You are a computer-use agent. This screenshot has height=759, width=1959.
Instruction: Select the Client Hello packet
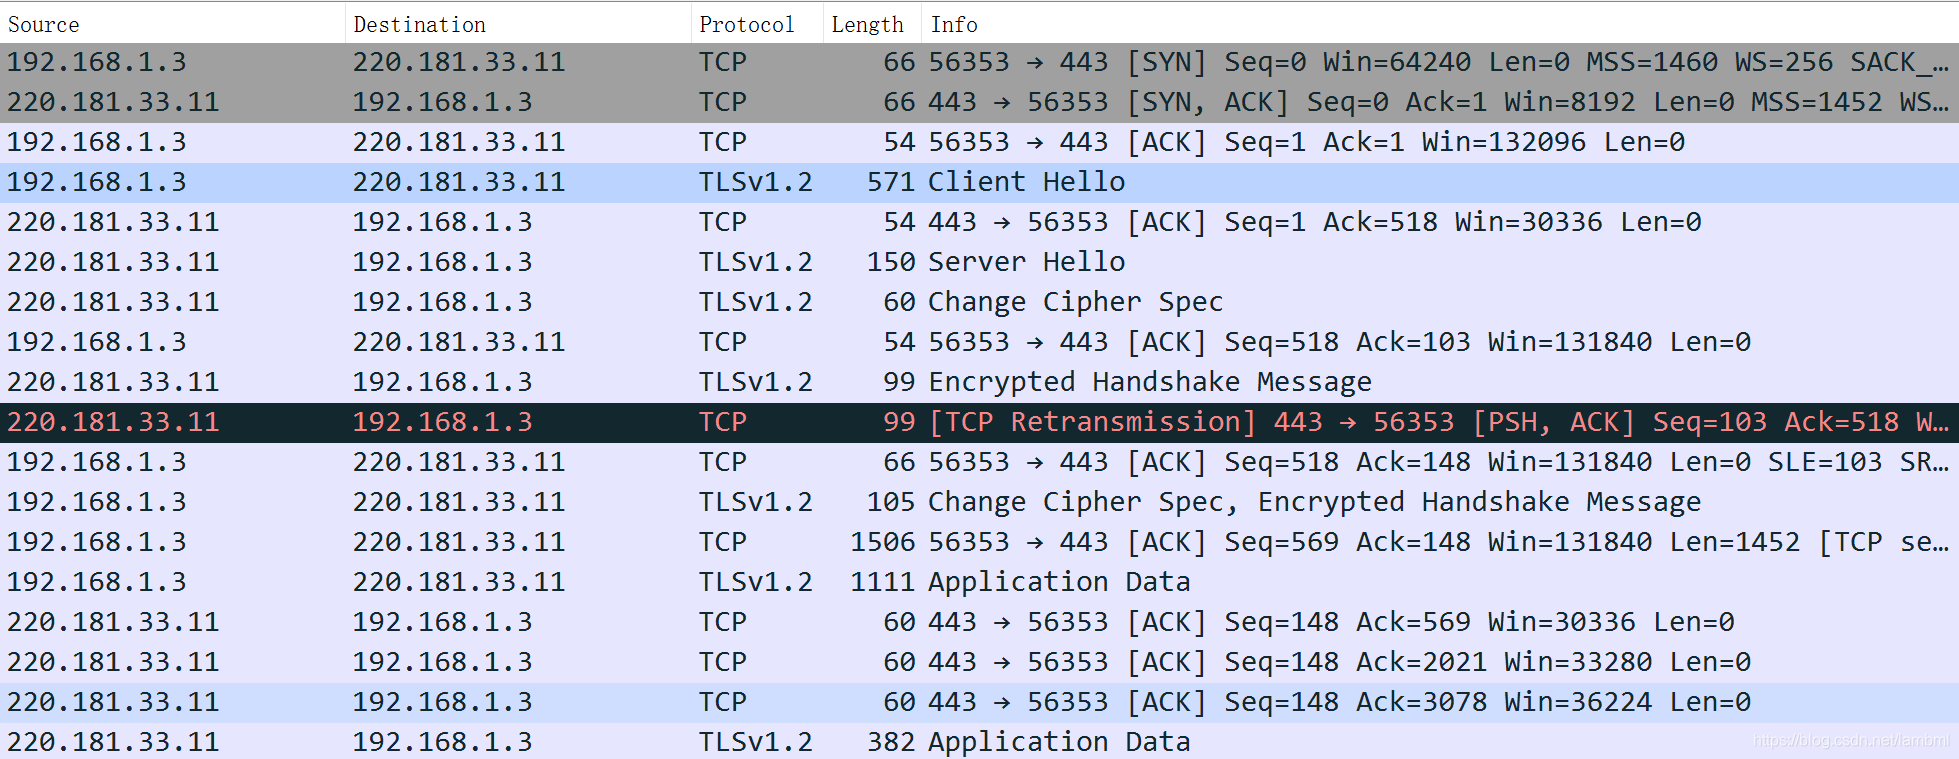tap(979, 182)
